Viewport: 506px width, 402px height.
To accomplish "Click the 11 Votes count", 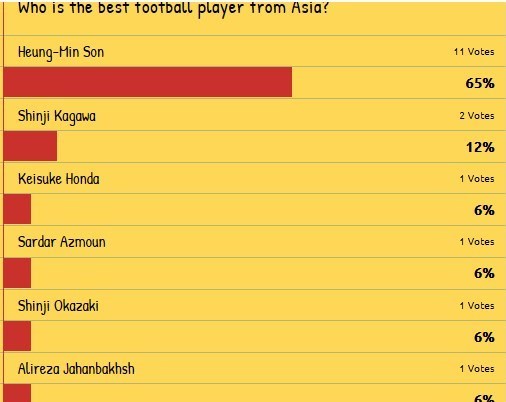I will pyautogui.click(x=474, y=52).
